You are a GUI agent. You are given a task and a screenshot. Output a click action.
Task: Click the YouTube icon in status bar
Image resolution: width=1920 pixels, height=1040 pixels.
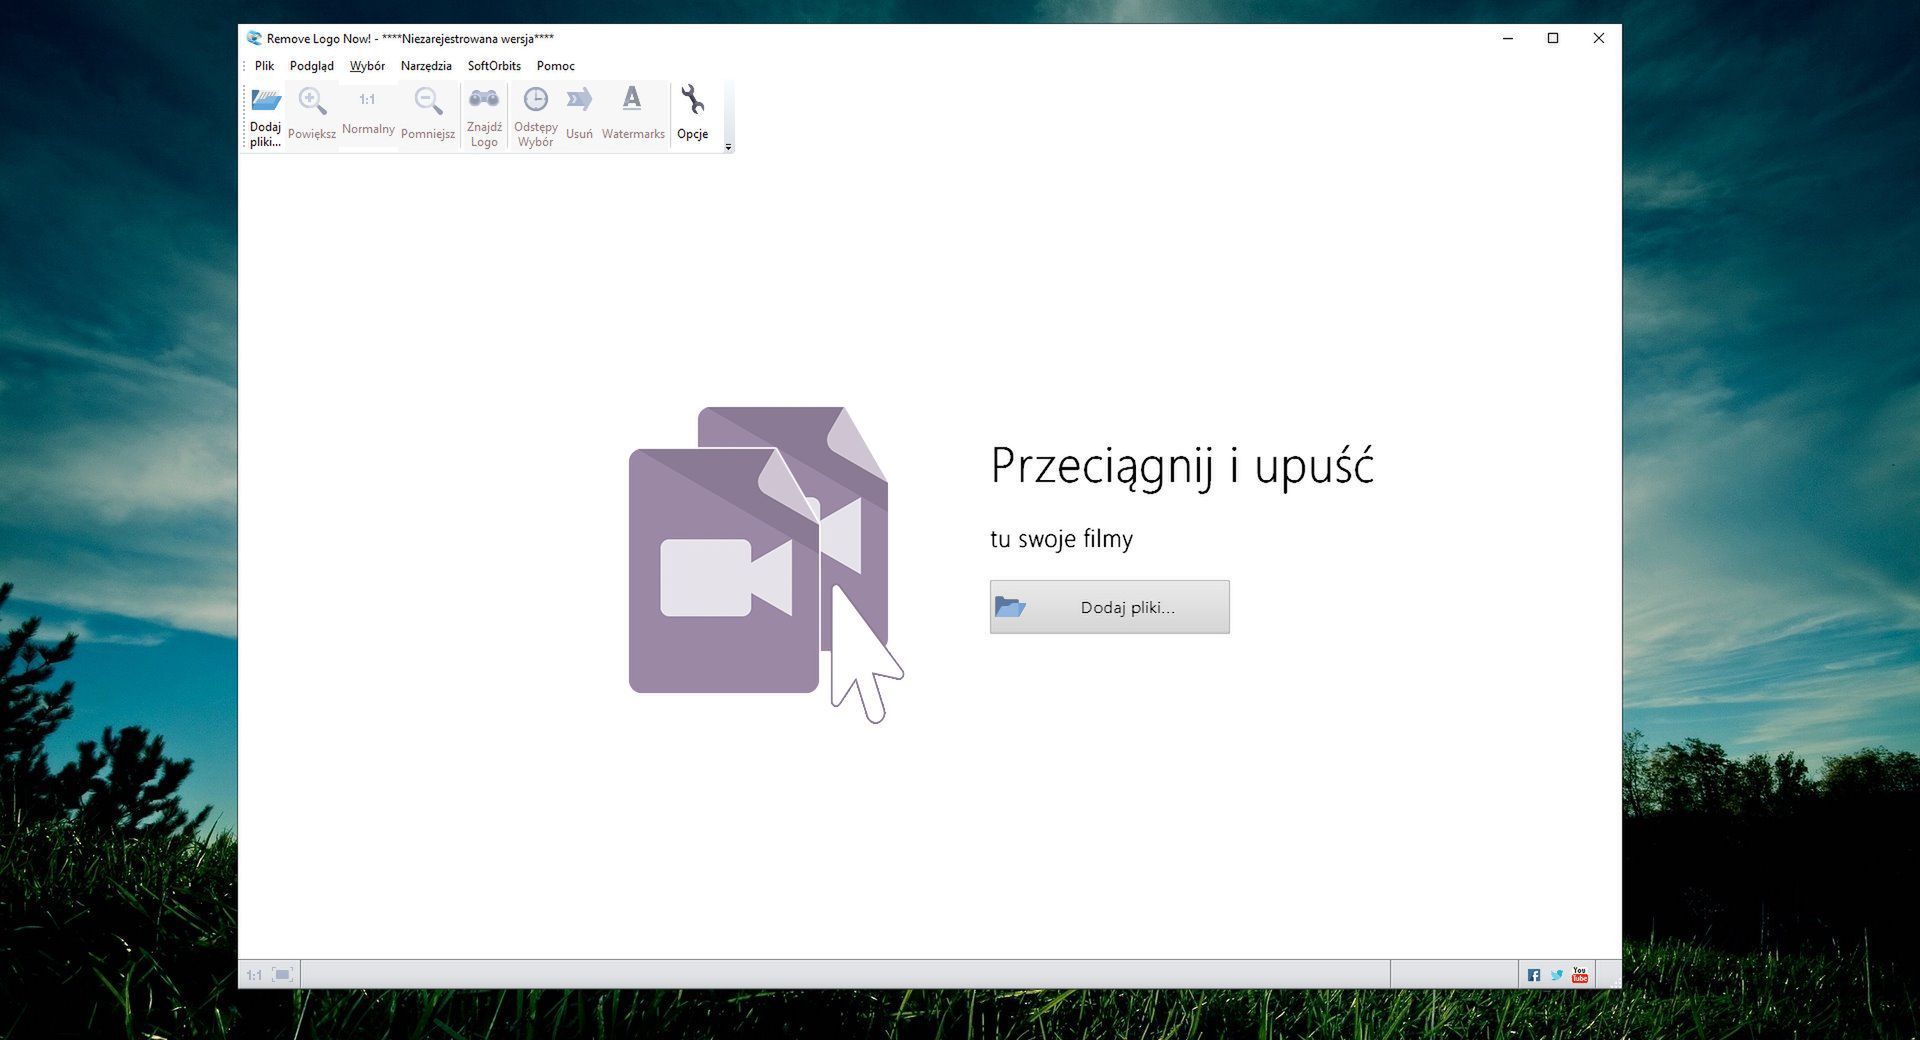(x=1579, y=974)
